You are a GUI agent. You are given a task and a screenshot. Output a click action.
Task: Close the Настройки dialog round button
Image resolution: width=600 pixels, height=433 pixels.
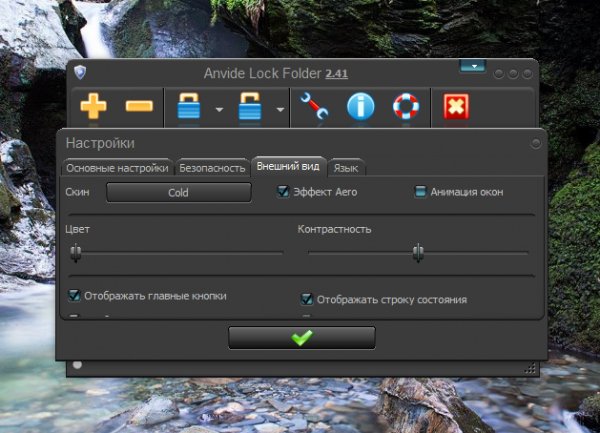click(536, 143)
